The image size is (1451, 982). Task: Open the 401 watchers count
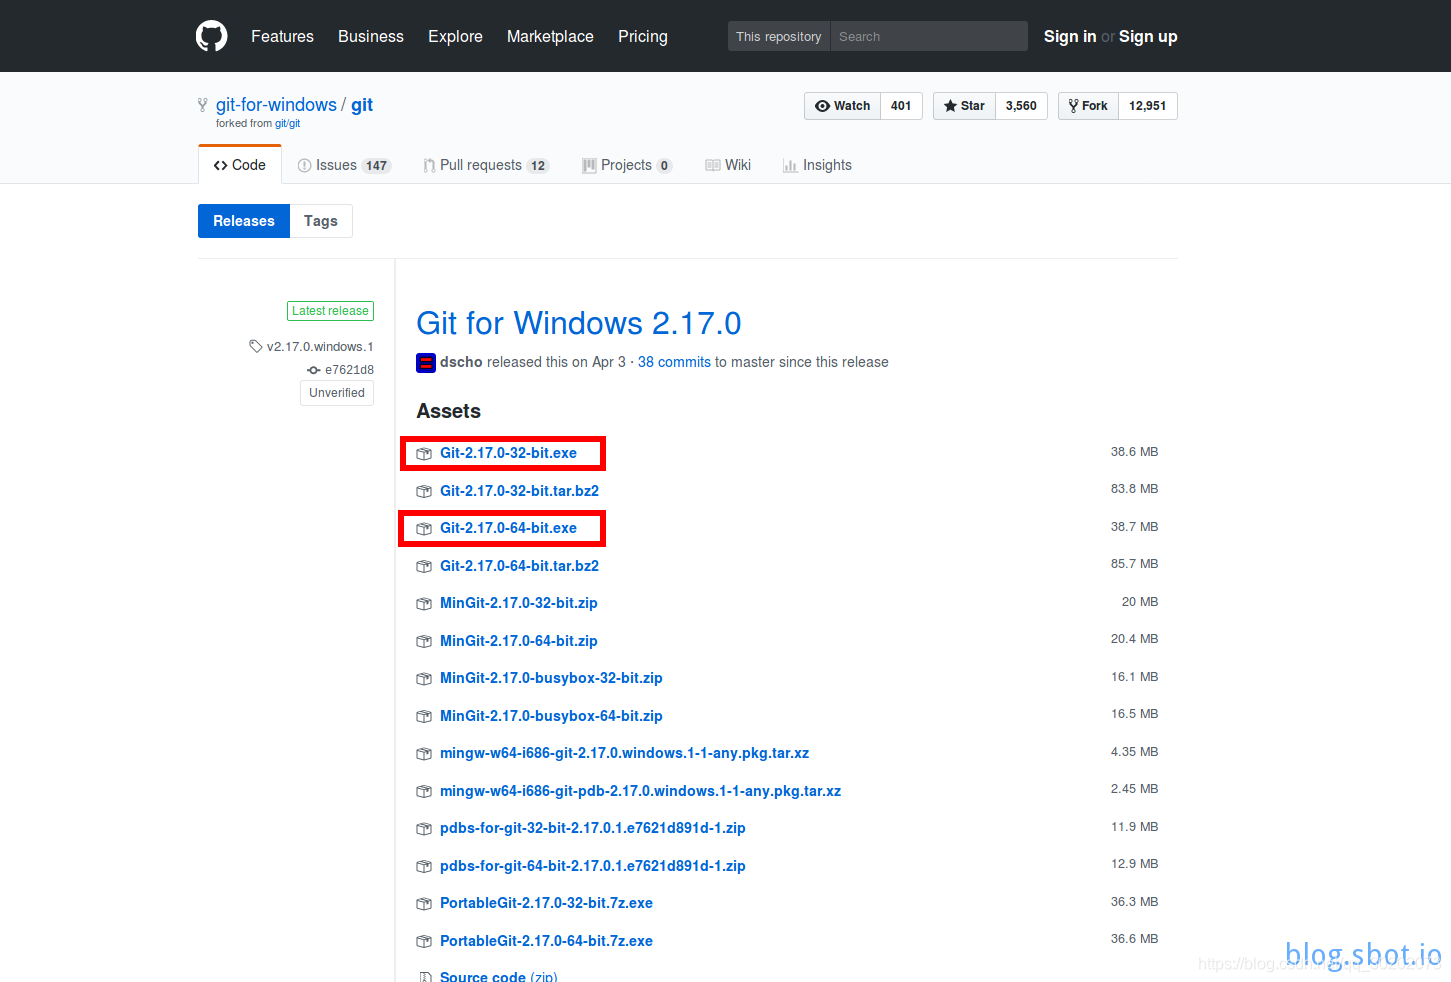coord(901,106)
